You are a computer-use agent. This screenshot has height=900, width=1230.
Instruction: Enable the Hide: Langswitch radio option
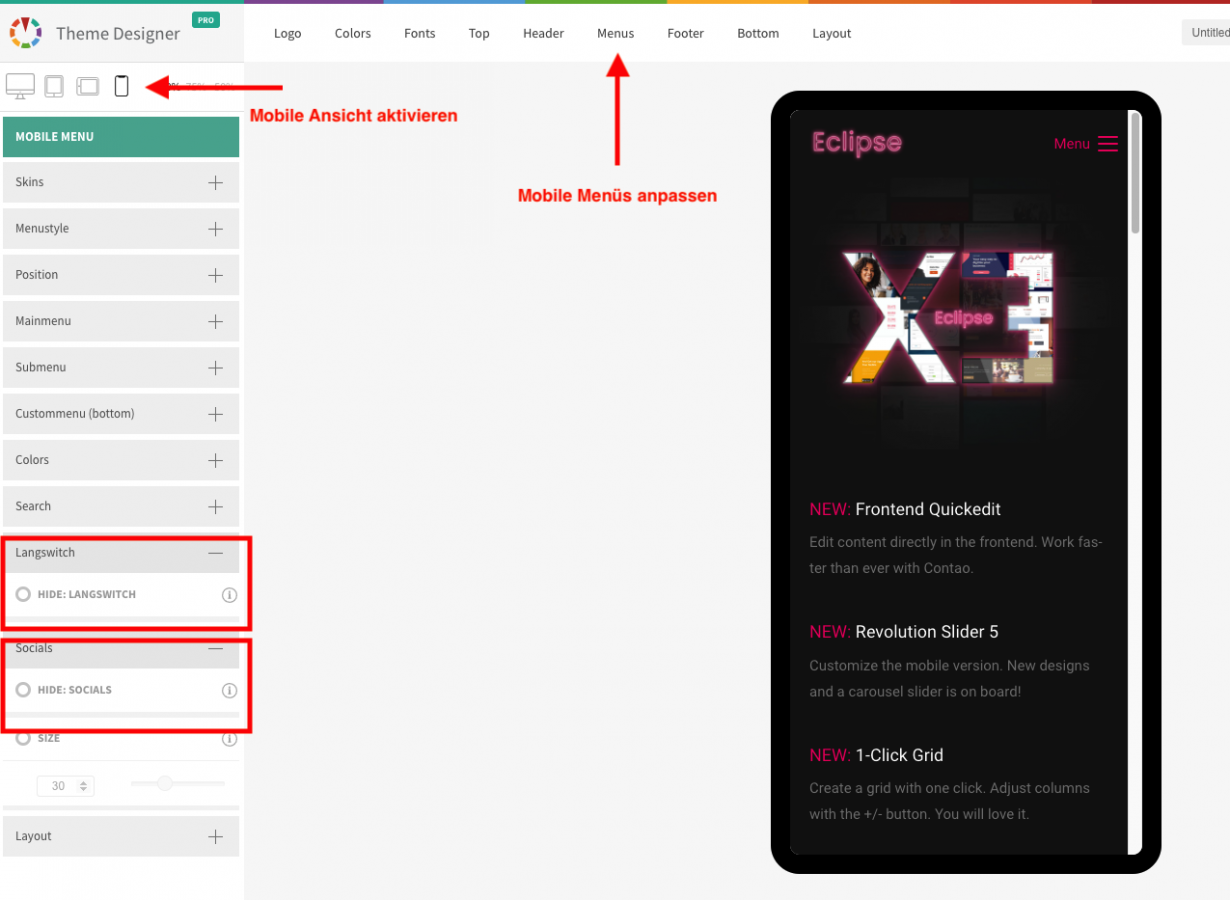[23, 594]
